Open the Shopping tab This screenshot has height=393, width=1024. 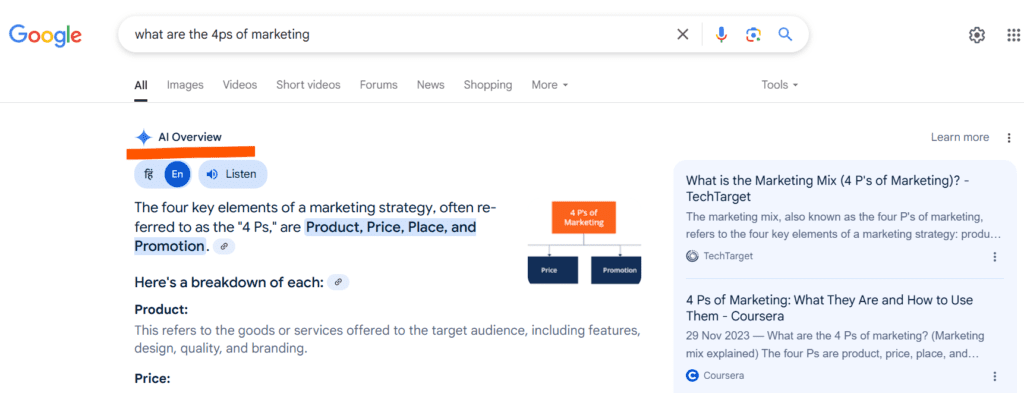coord(488,85)
